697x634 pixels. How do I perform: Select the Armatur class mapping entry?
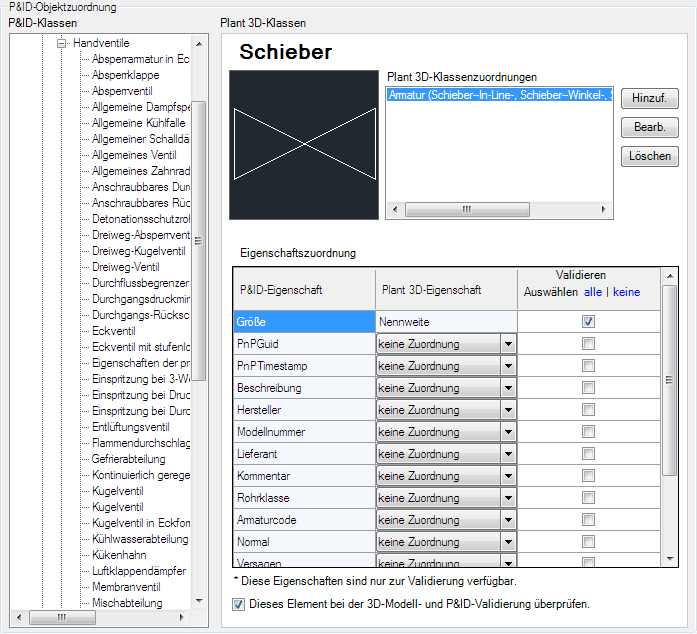pyautogui.click(x=500, y=95)
